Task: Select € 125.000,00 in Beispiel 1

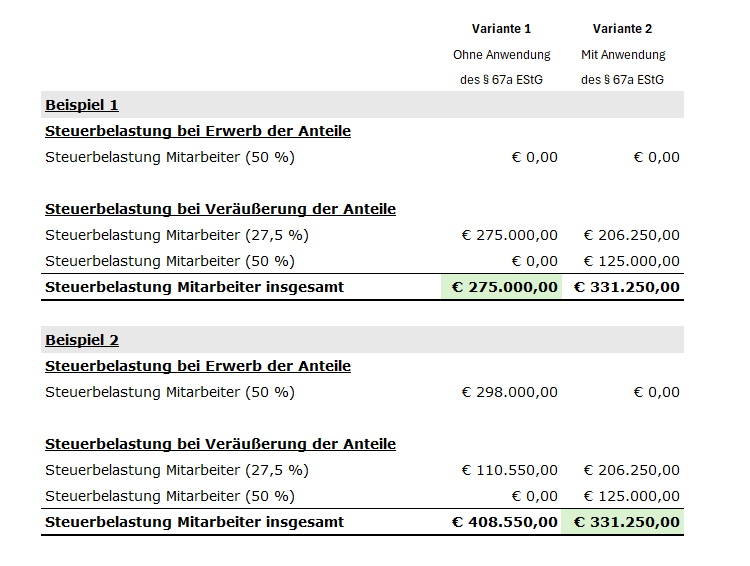Action: [x=631, y=261]
